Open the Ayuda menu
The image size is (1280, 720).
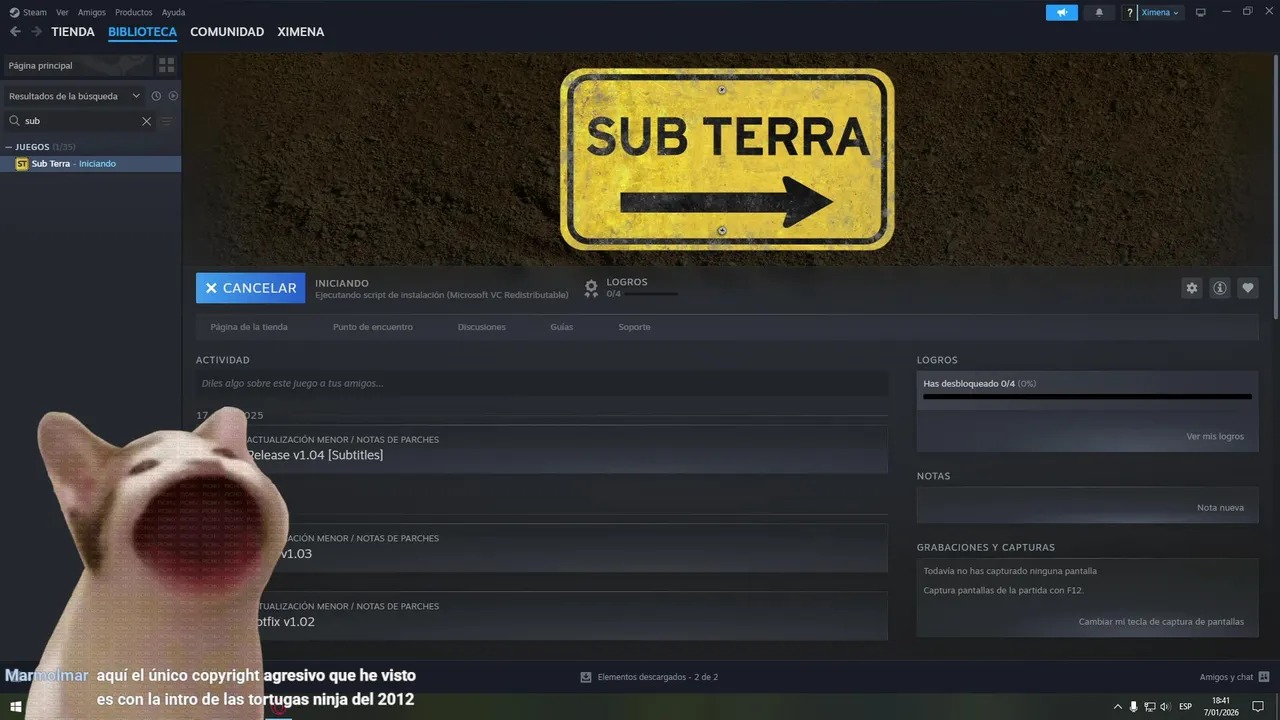tap(174, 13)
